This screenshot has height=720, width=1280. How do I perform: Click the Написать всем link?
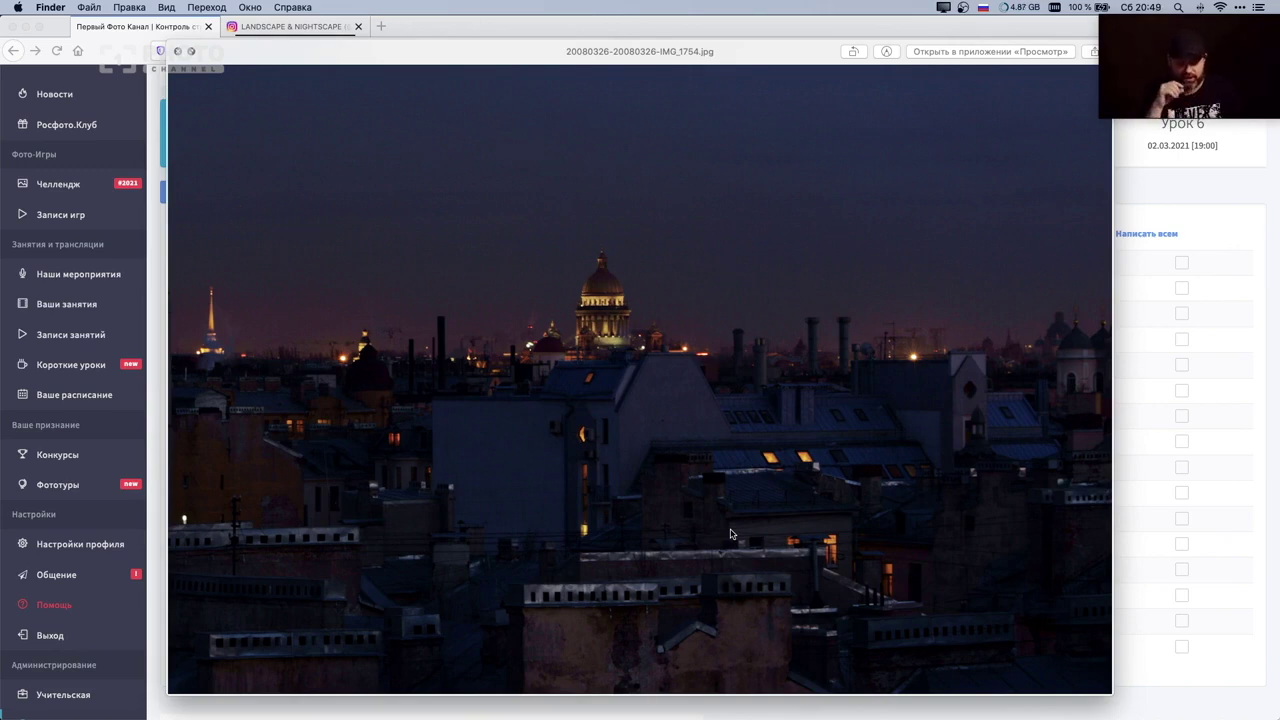tap(1146, 234)
